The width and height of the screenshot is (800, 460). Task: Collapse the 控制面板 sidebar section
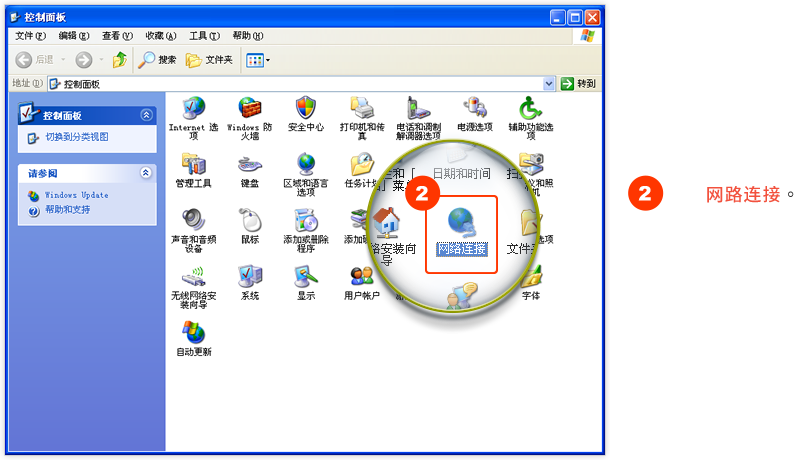coord(147,115)
